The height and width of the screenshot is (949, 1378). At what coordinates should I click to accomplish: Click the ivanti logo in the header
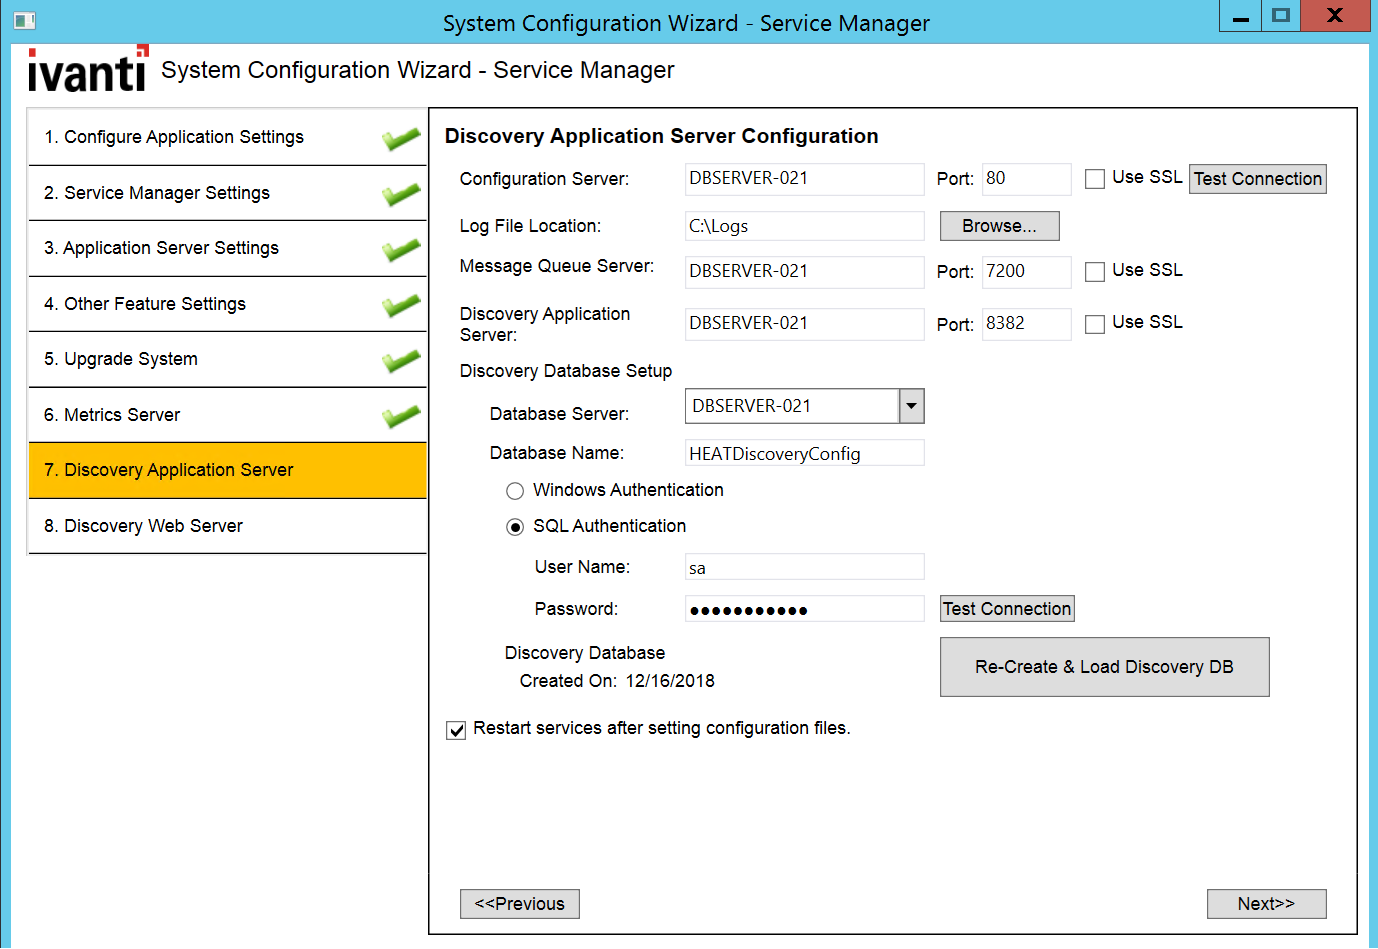click(x=87, y=69)
